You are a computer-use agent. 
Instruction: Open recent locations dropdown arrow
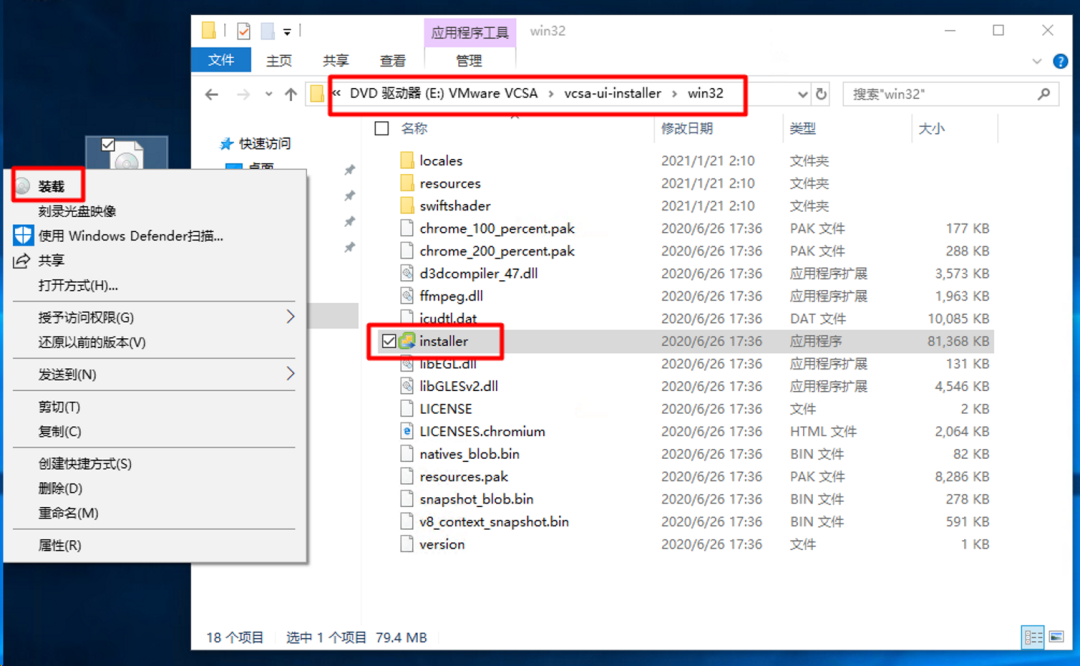pos(269,94)
